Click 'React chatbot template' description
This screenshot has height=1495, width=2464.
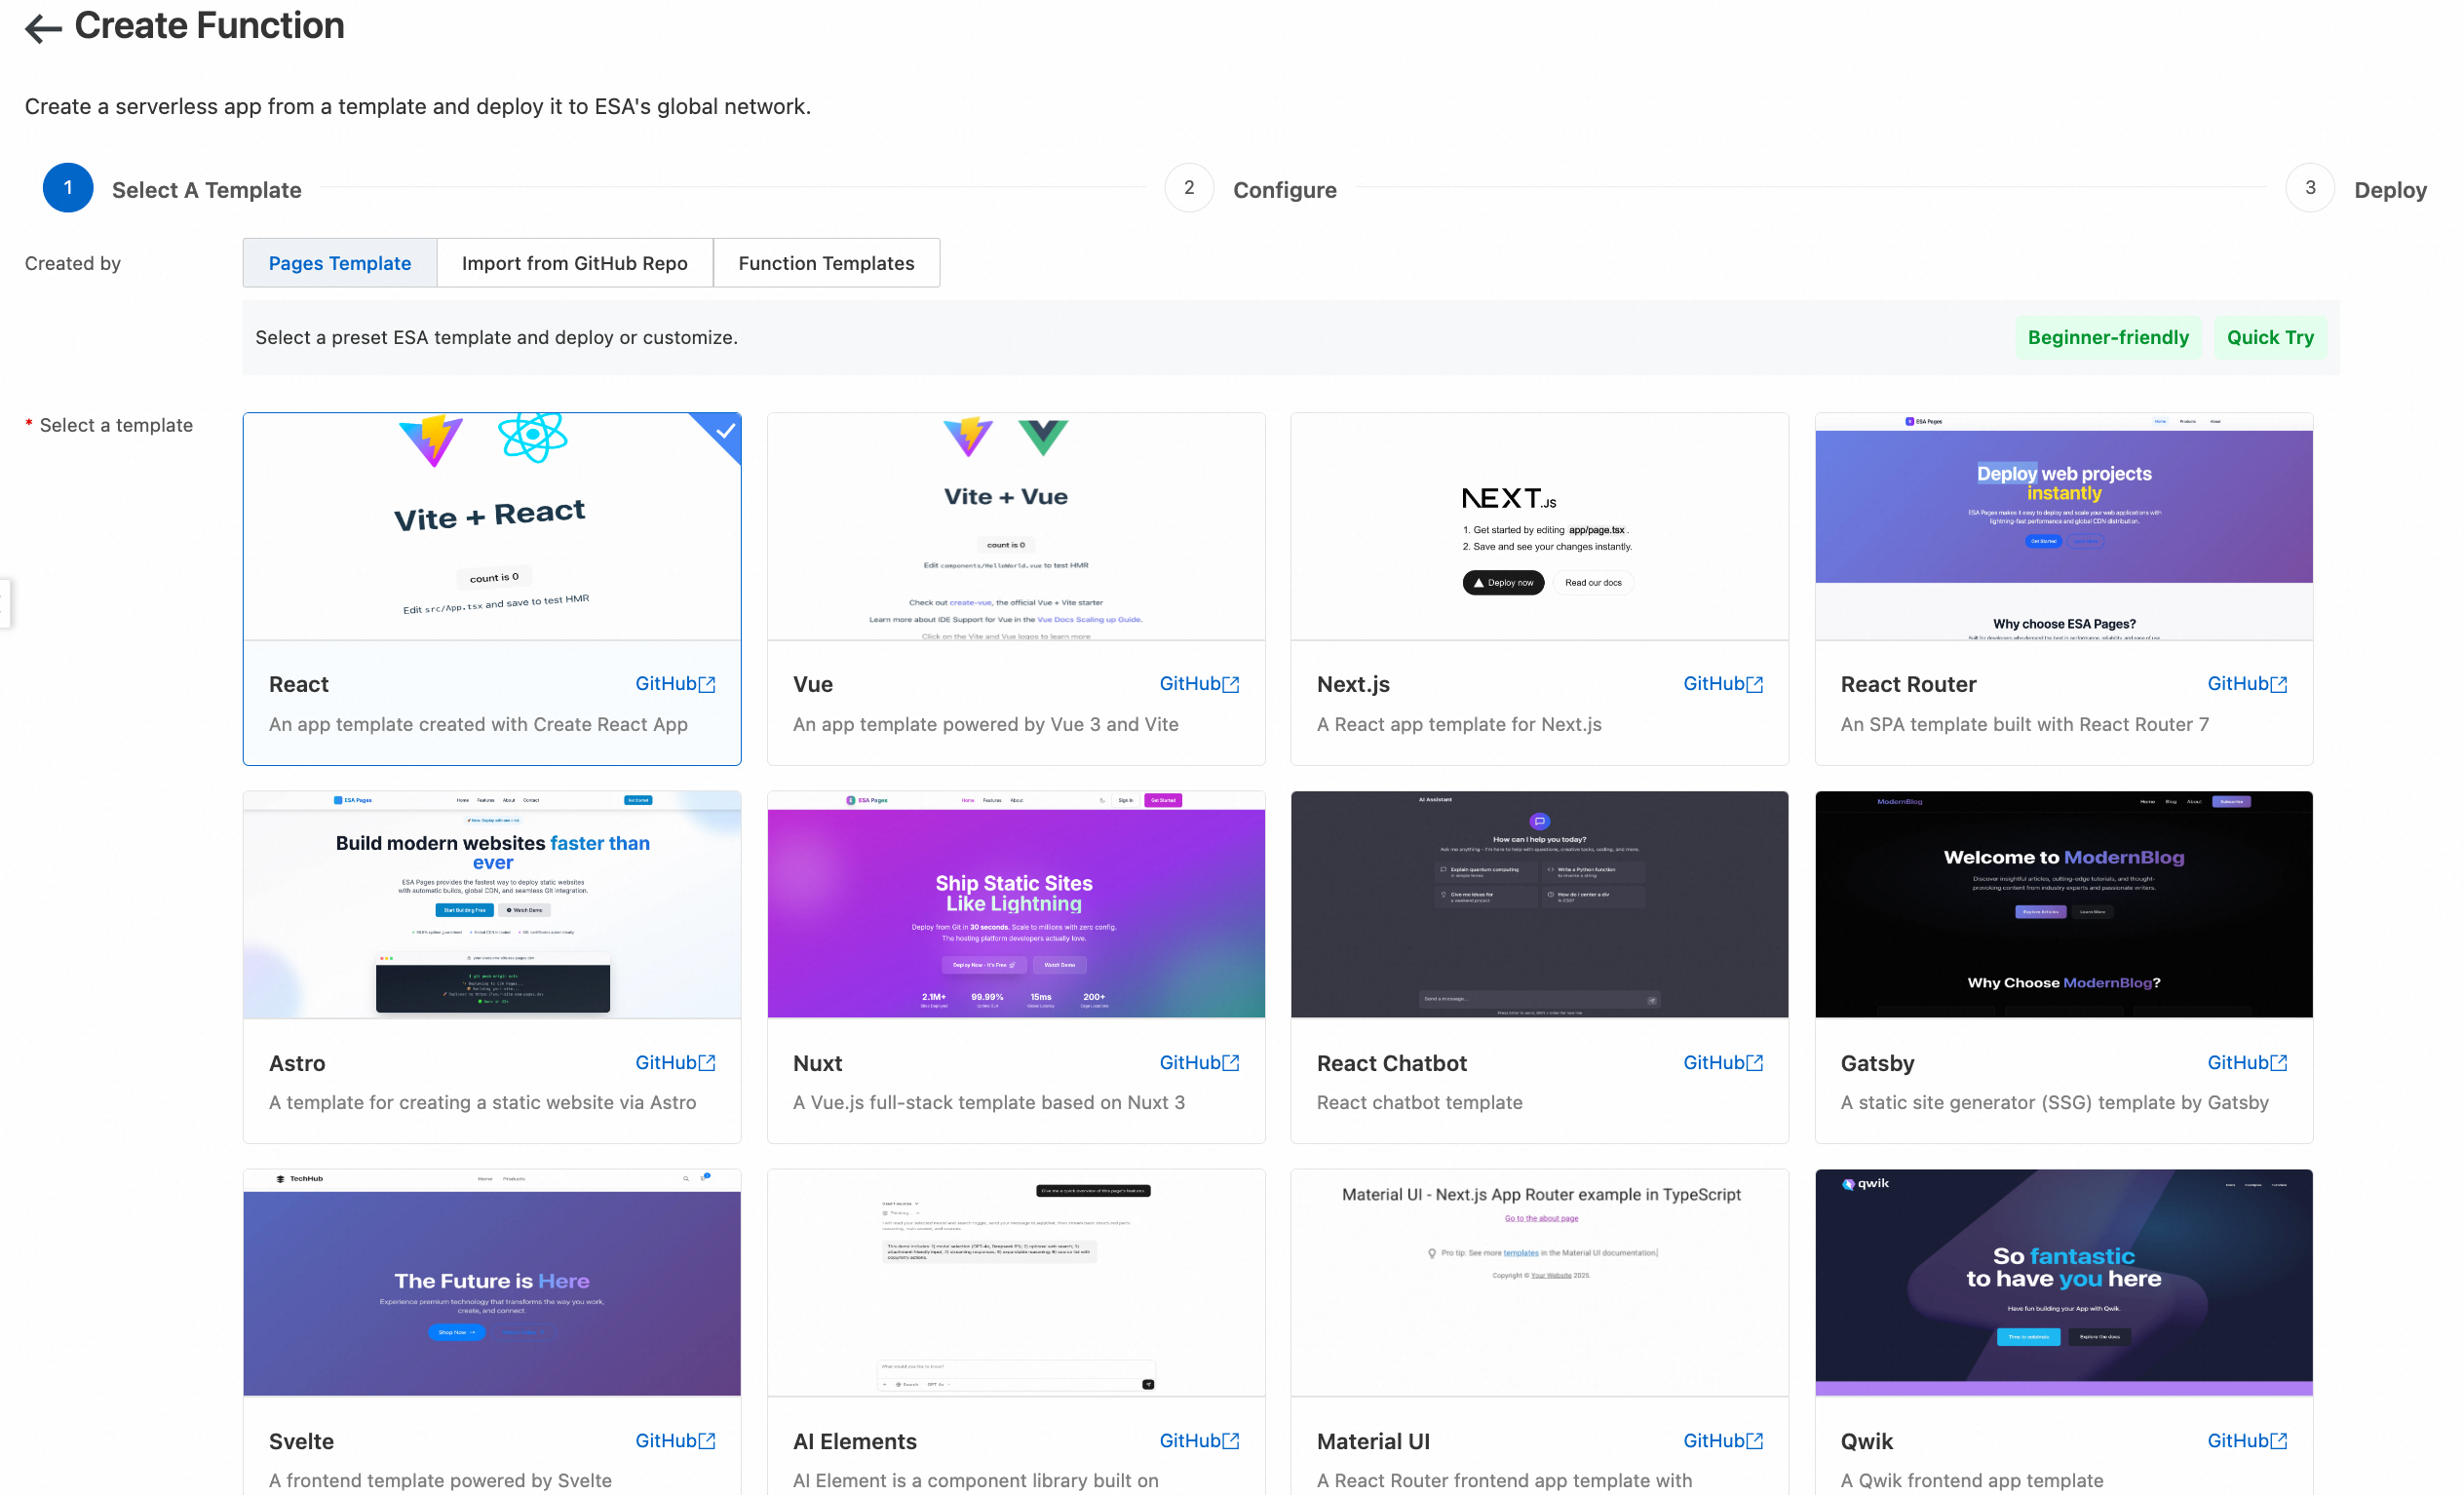[1420, 1102]
